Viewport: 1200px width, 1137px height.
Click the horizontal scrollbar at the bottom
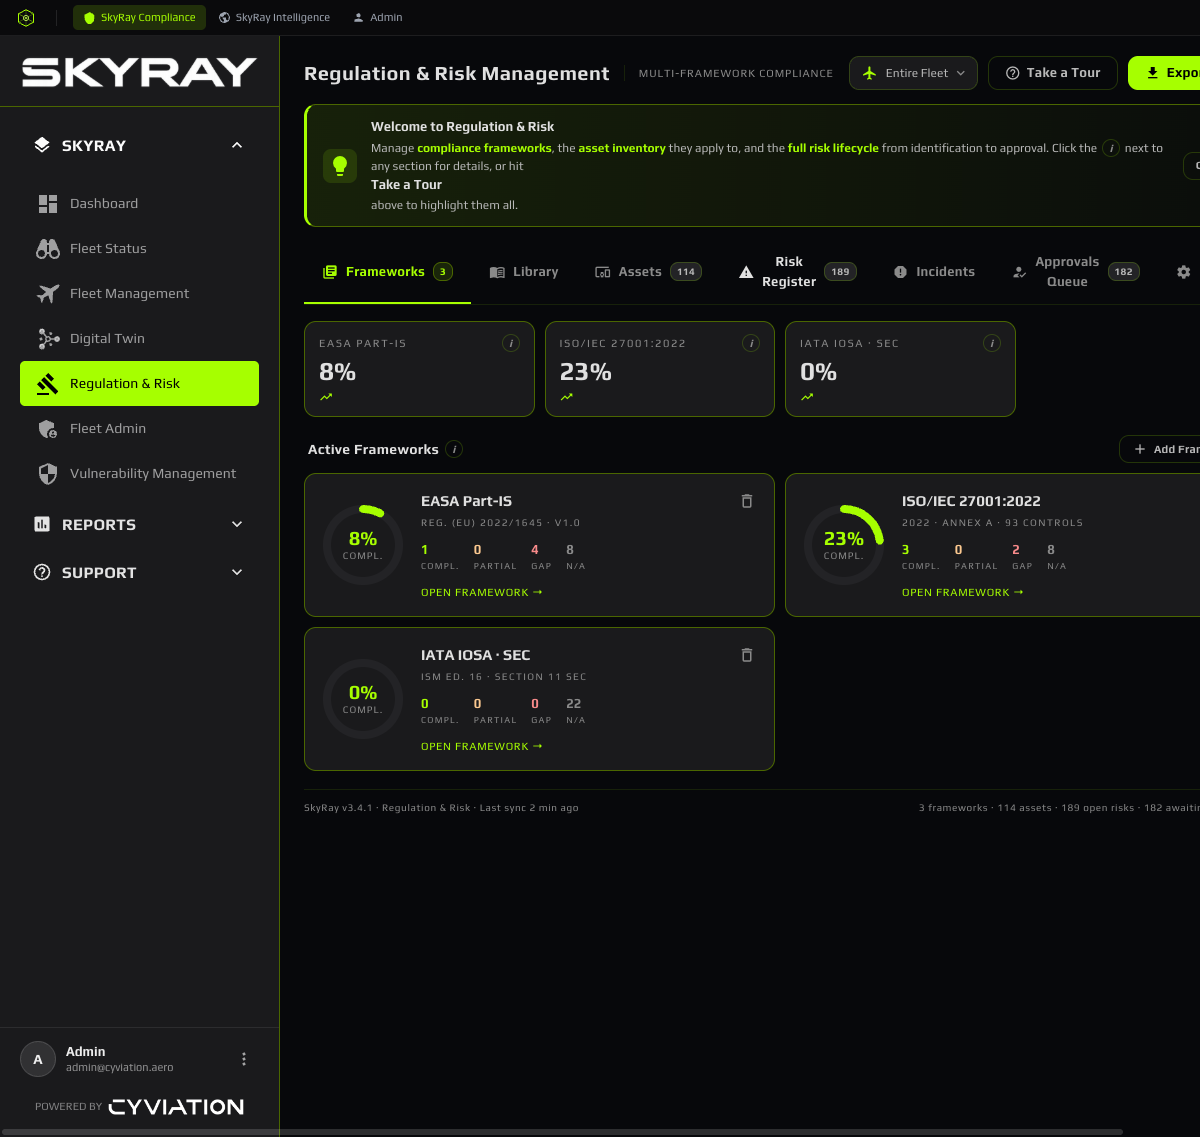pos(562,1132)
